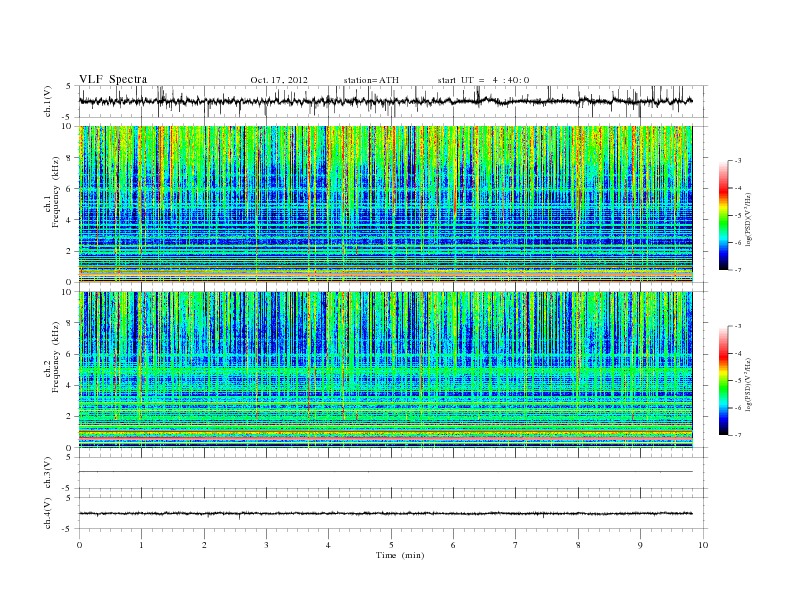Click the ch.1 voltage waveform trace
This screenshot has height=612, width=792.
[x=385, y=101]
